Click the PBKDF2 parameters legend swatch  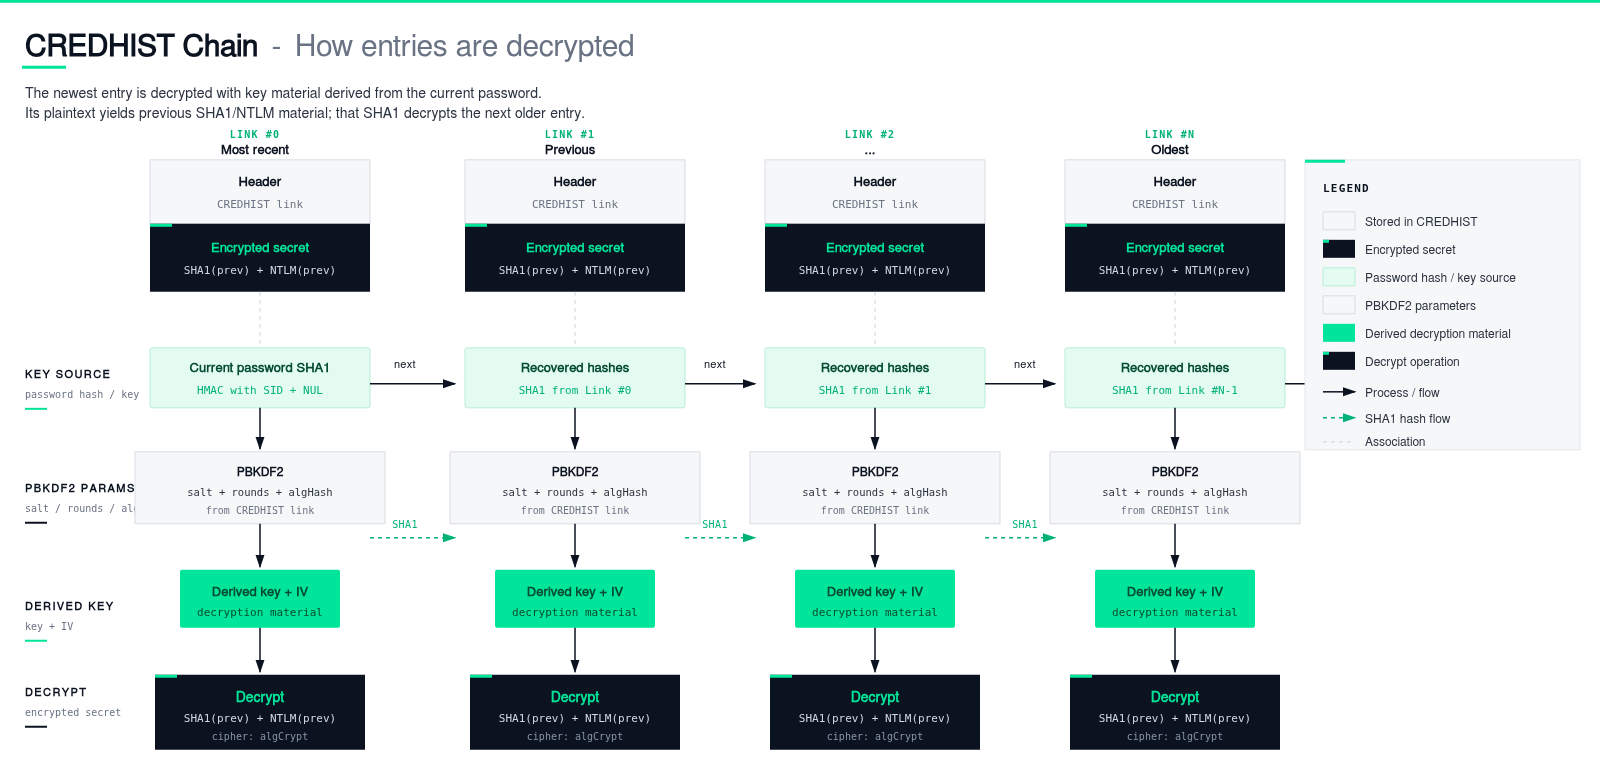[1339, 305]
